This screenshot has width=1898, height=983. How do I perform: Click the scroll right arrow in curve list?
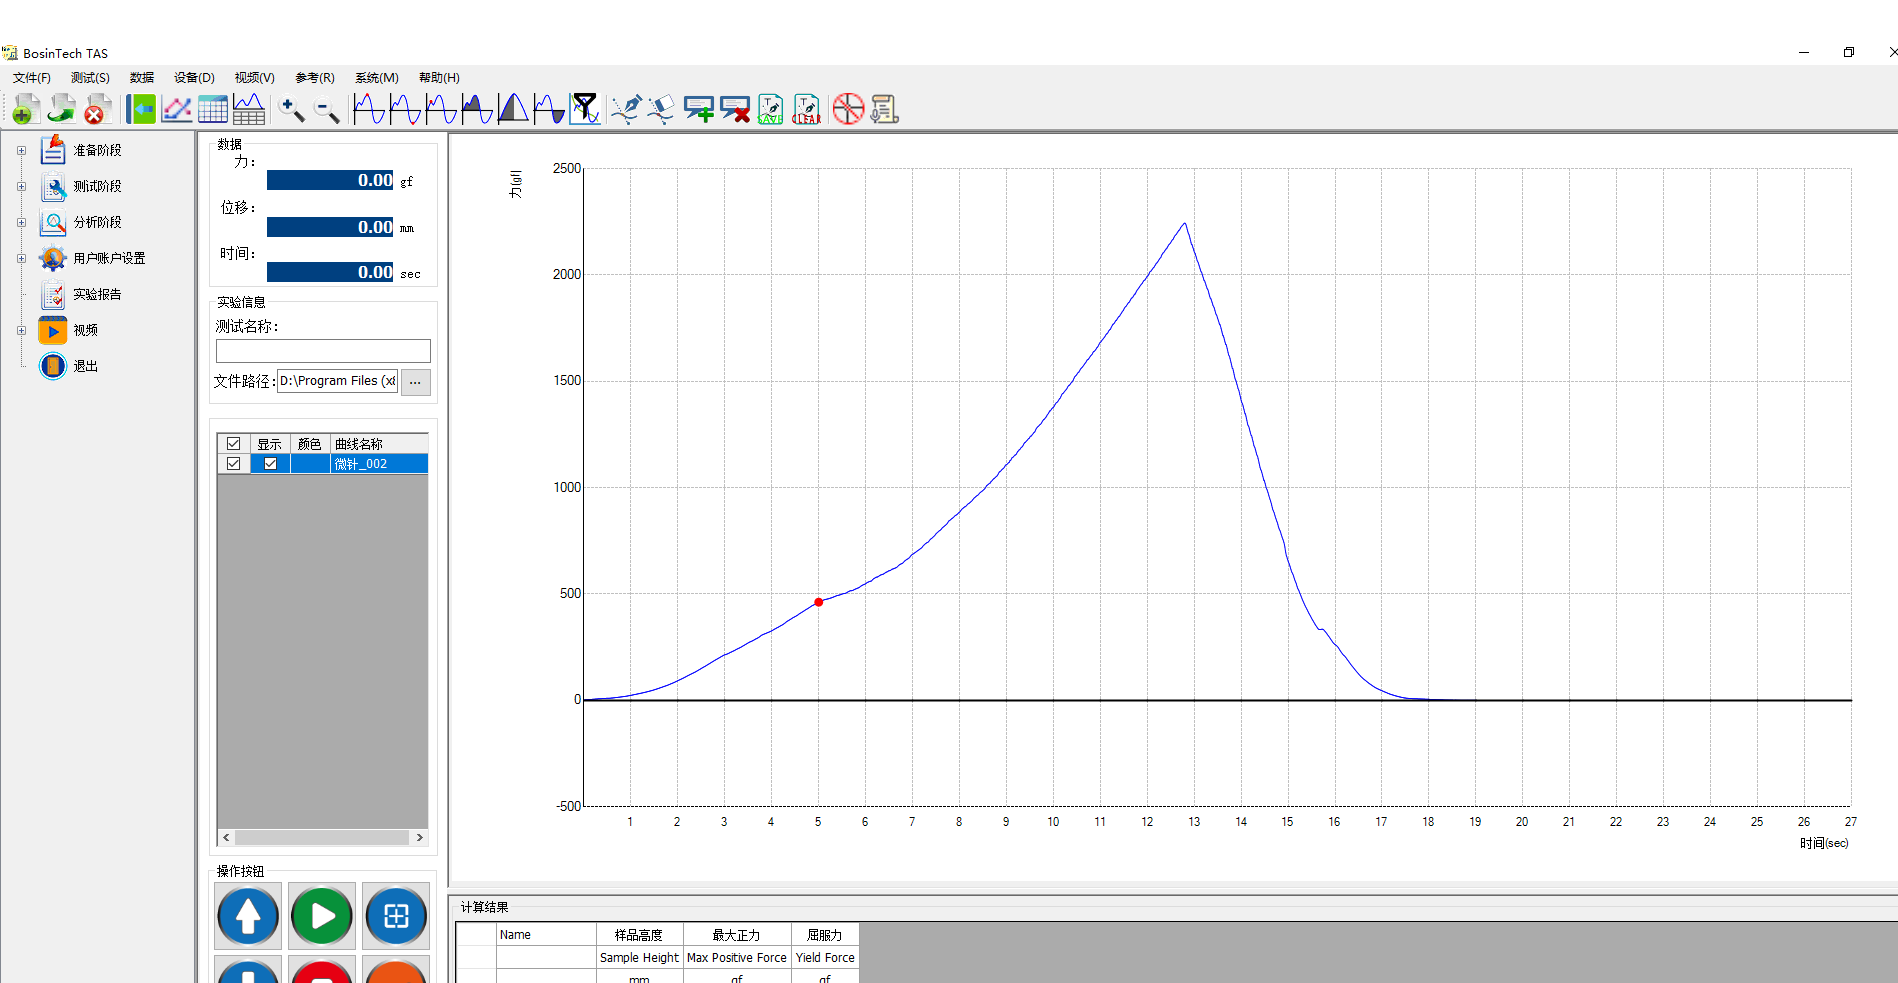420,838
